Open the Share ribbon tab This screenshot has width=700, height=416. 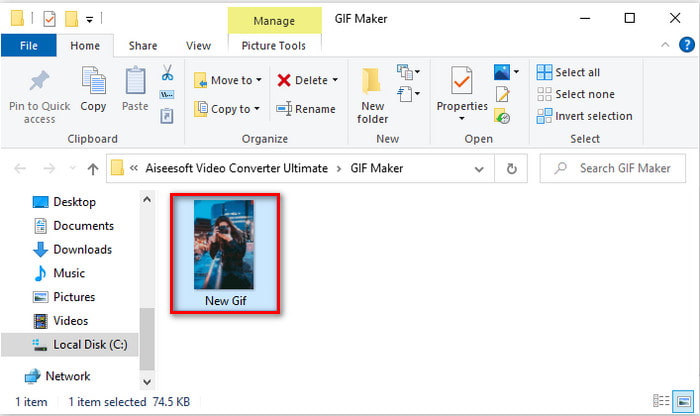pos(143,45)
